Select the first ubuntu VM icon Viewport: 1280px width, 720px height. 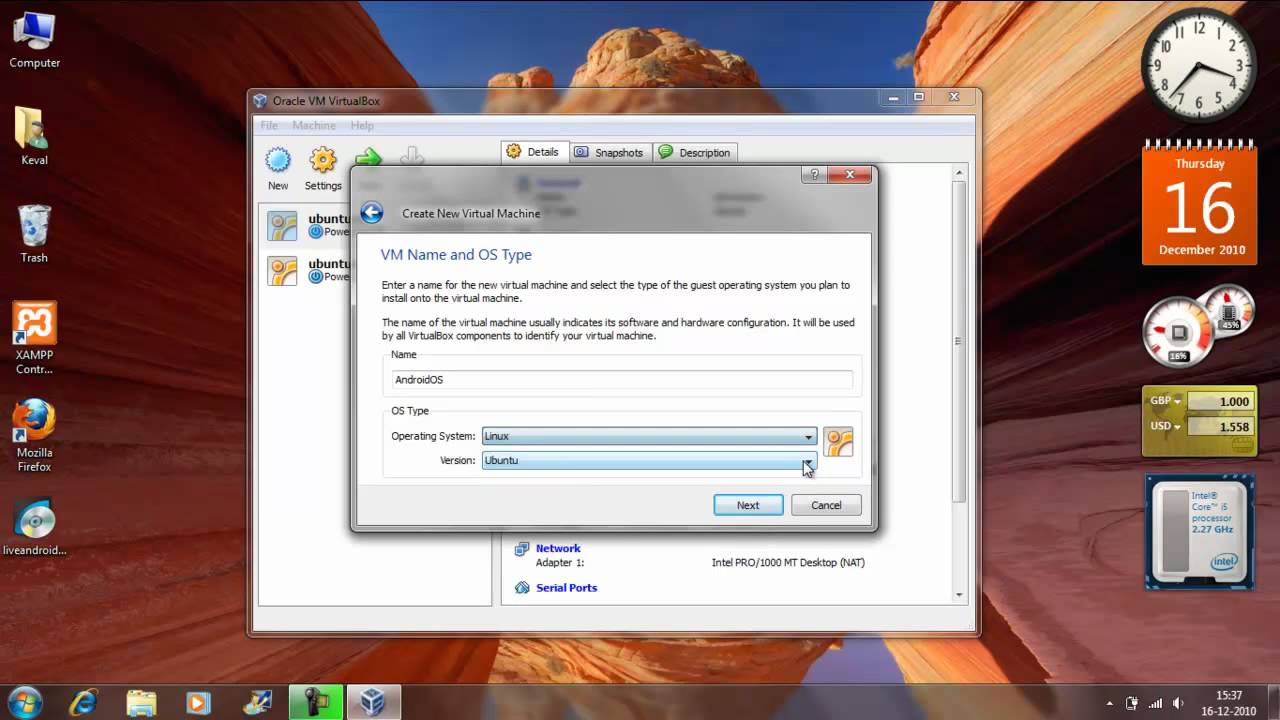[282, 225]
